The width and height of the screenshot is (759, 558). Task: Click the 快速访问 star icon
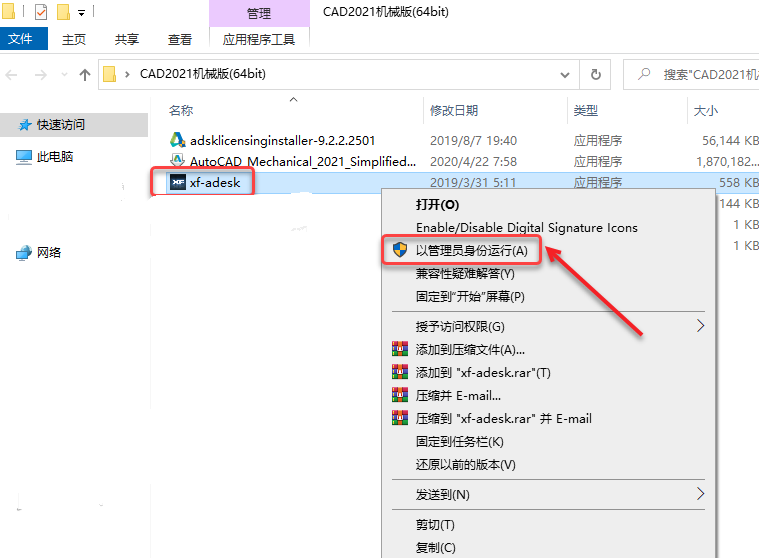pos(25,125)
